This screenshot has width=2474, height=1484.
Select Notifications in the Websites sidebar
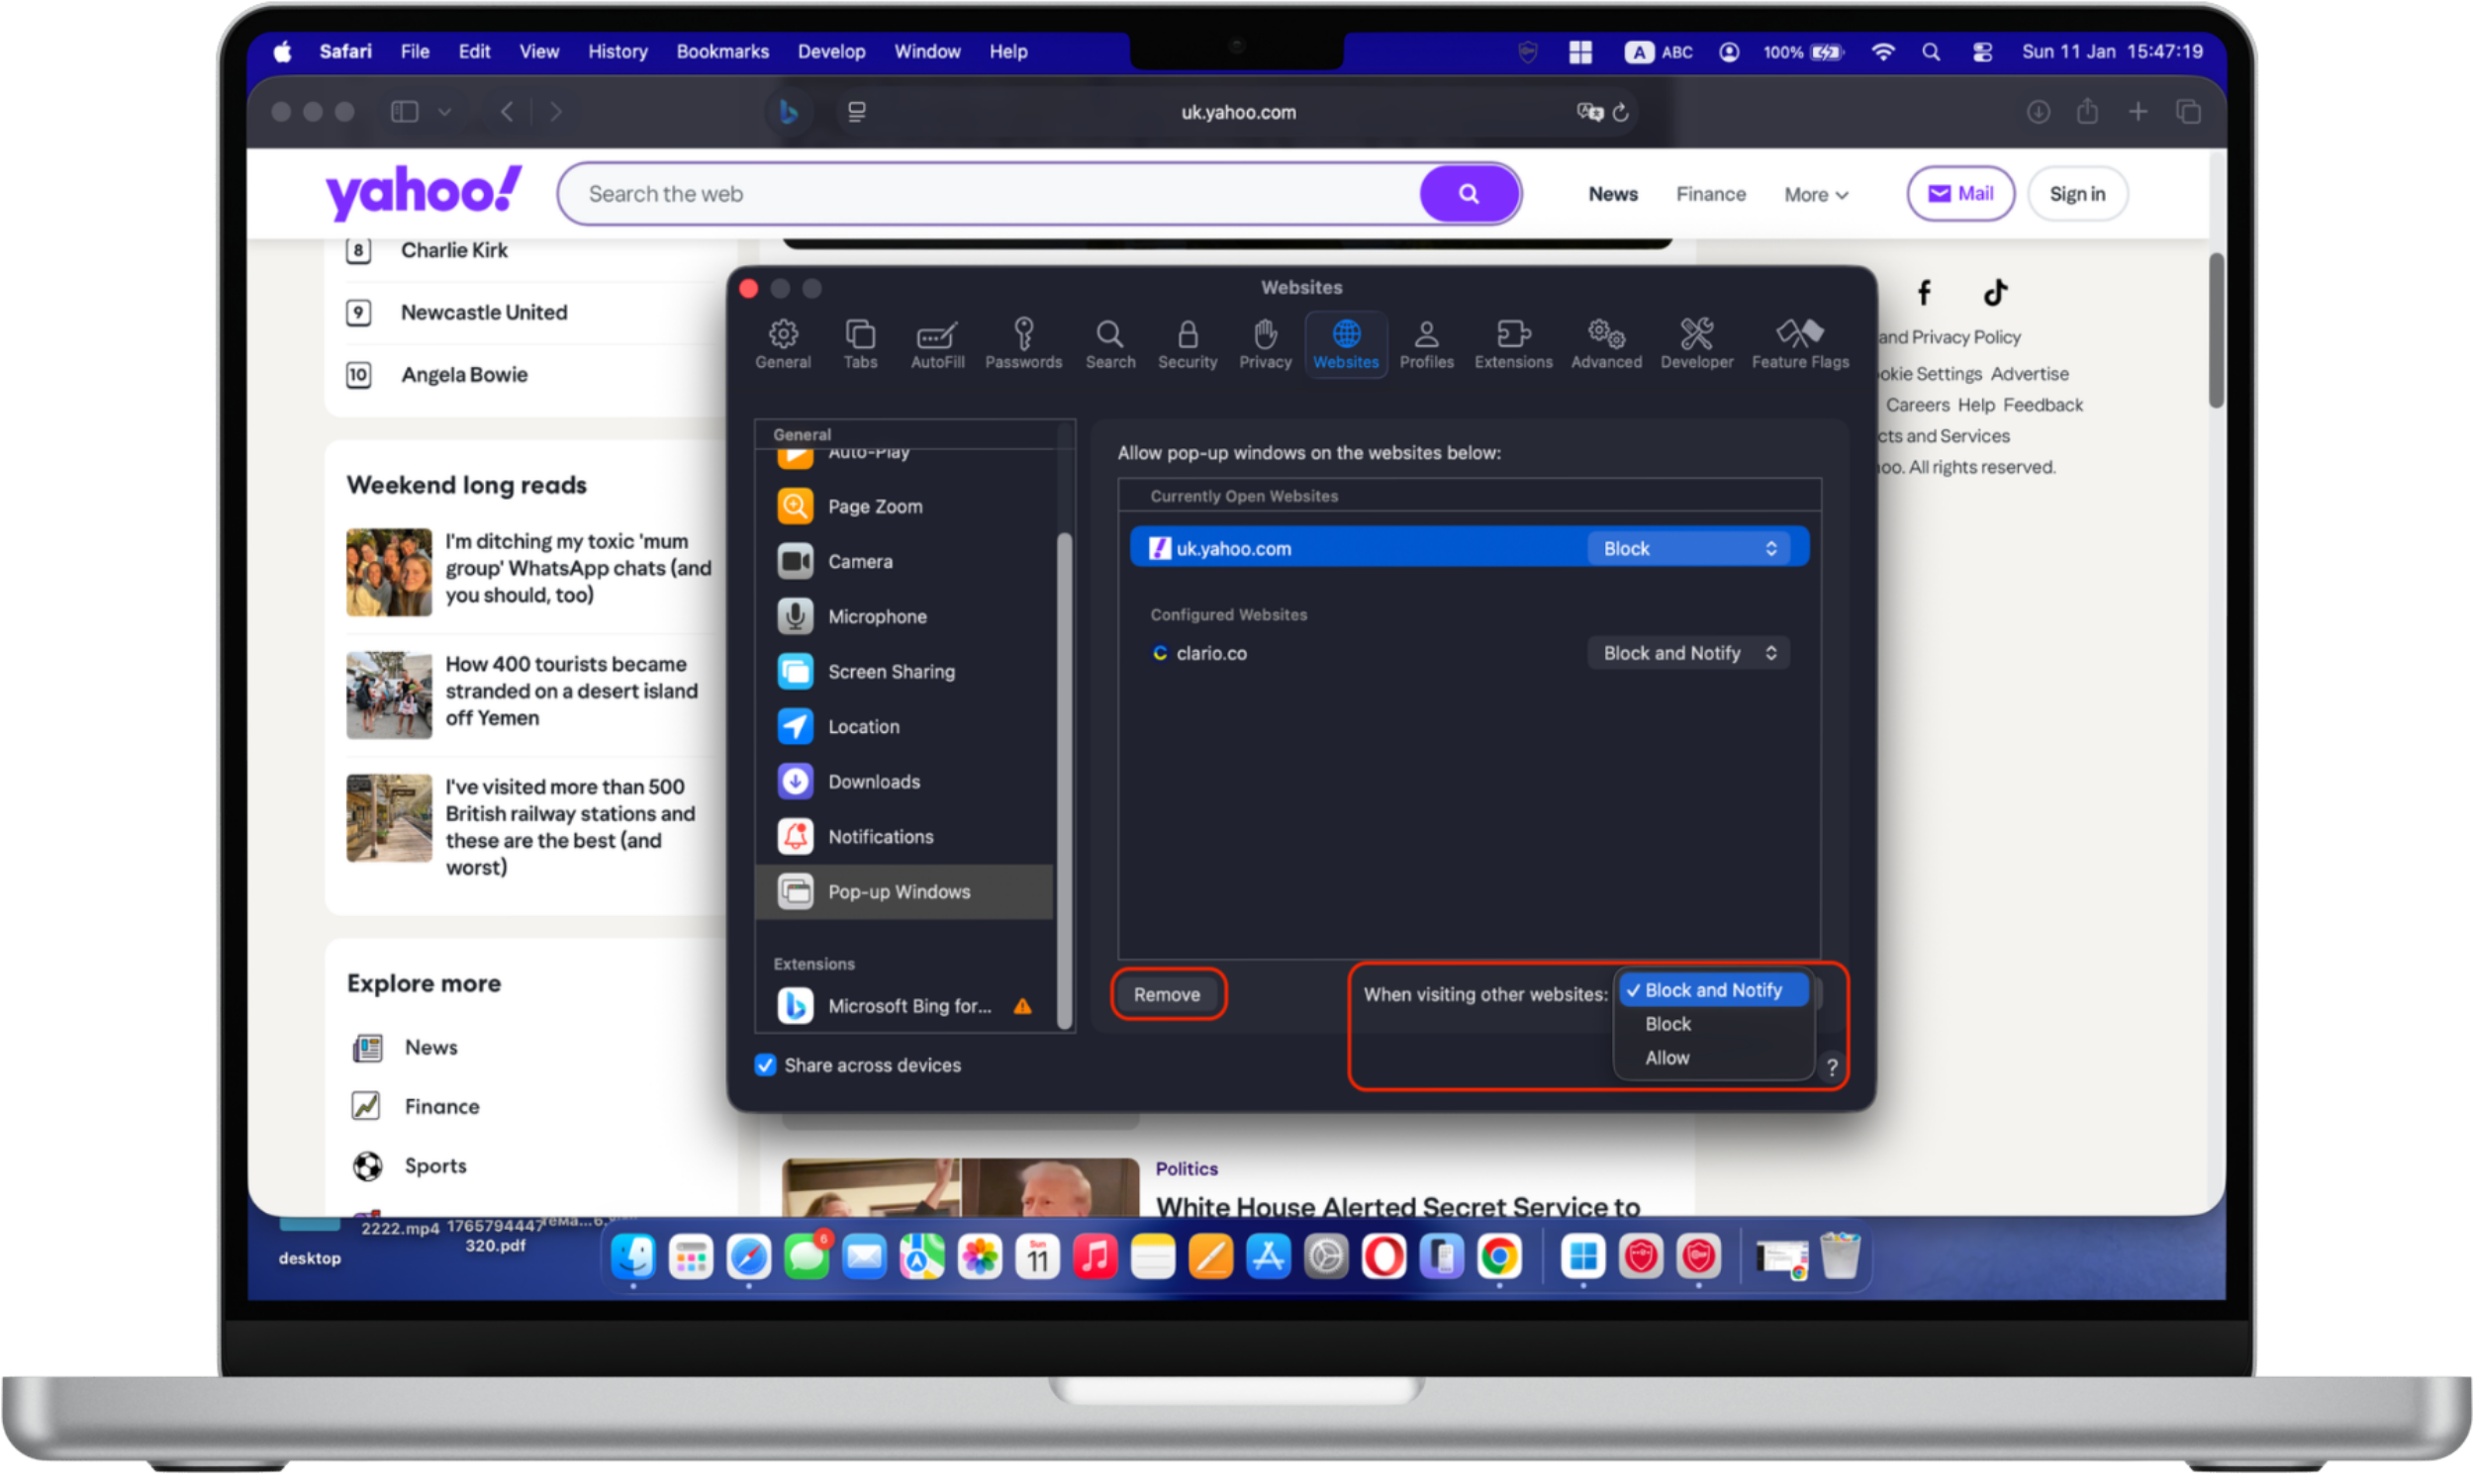[880, 836]
